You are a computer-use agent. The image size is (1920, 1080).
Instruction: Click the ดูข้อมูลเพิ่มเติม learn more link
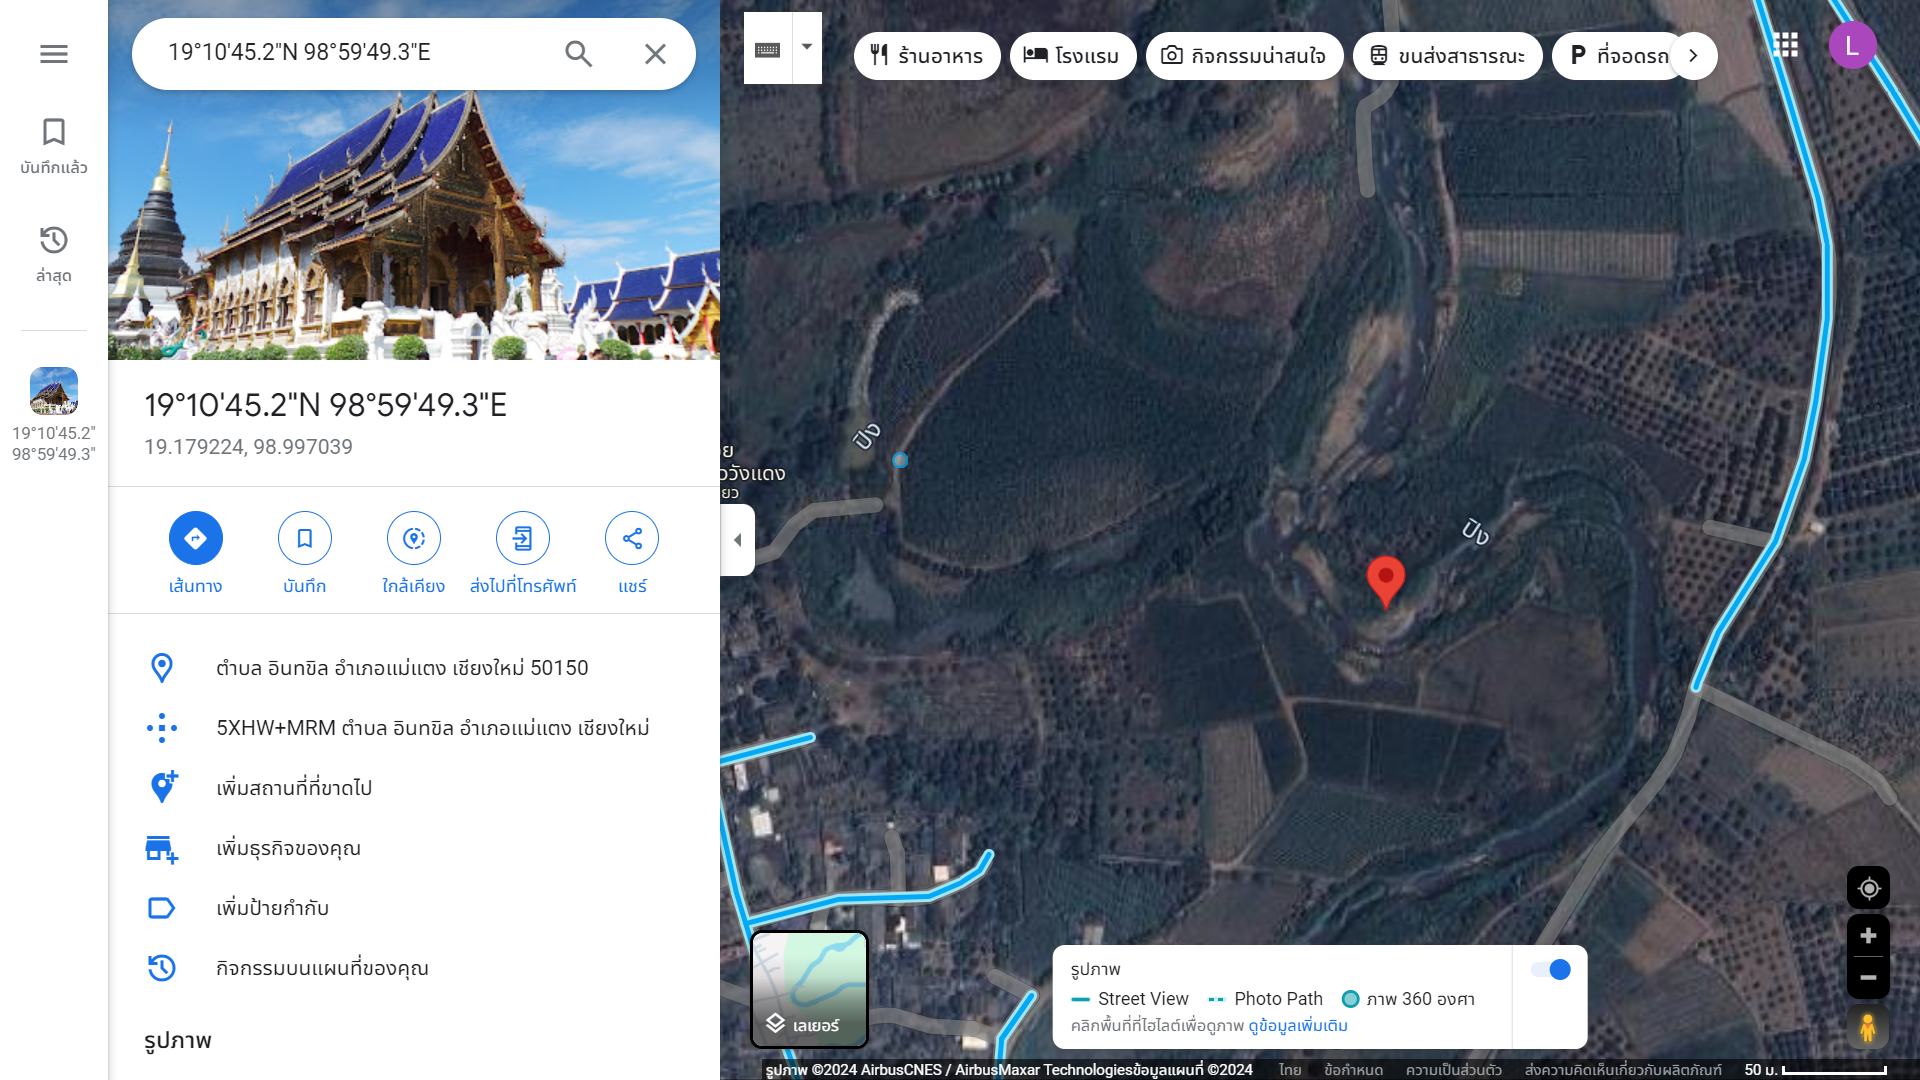(1298, 1026)
